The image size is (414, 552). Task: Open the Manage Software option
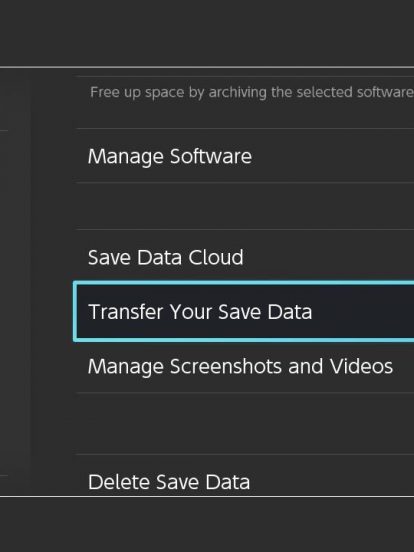(245, 156)
